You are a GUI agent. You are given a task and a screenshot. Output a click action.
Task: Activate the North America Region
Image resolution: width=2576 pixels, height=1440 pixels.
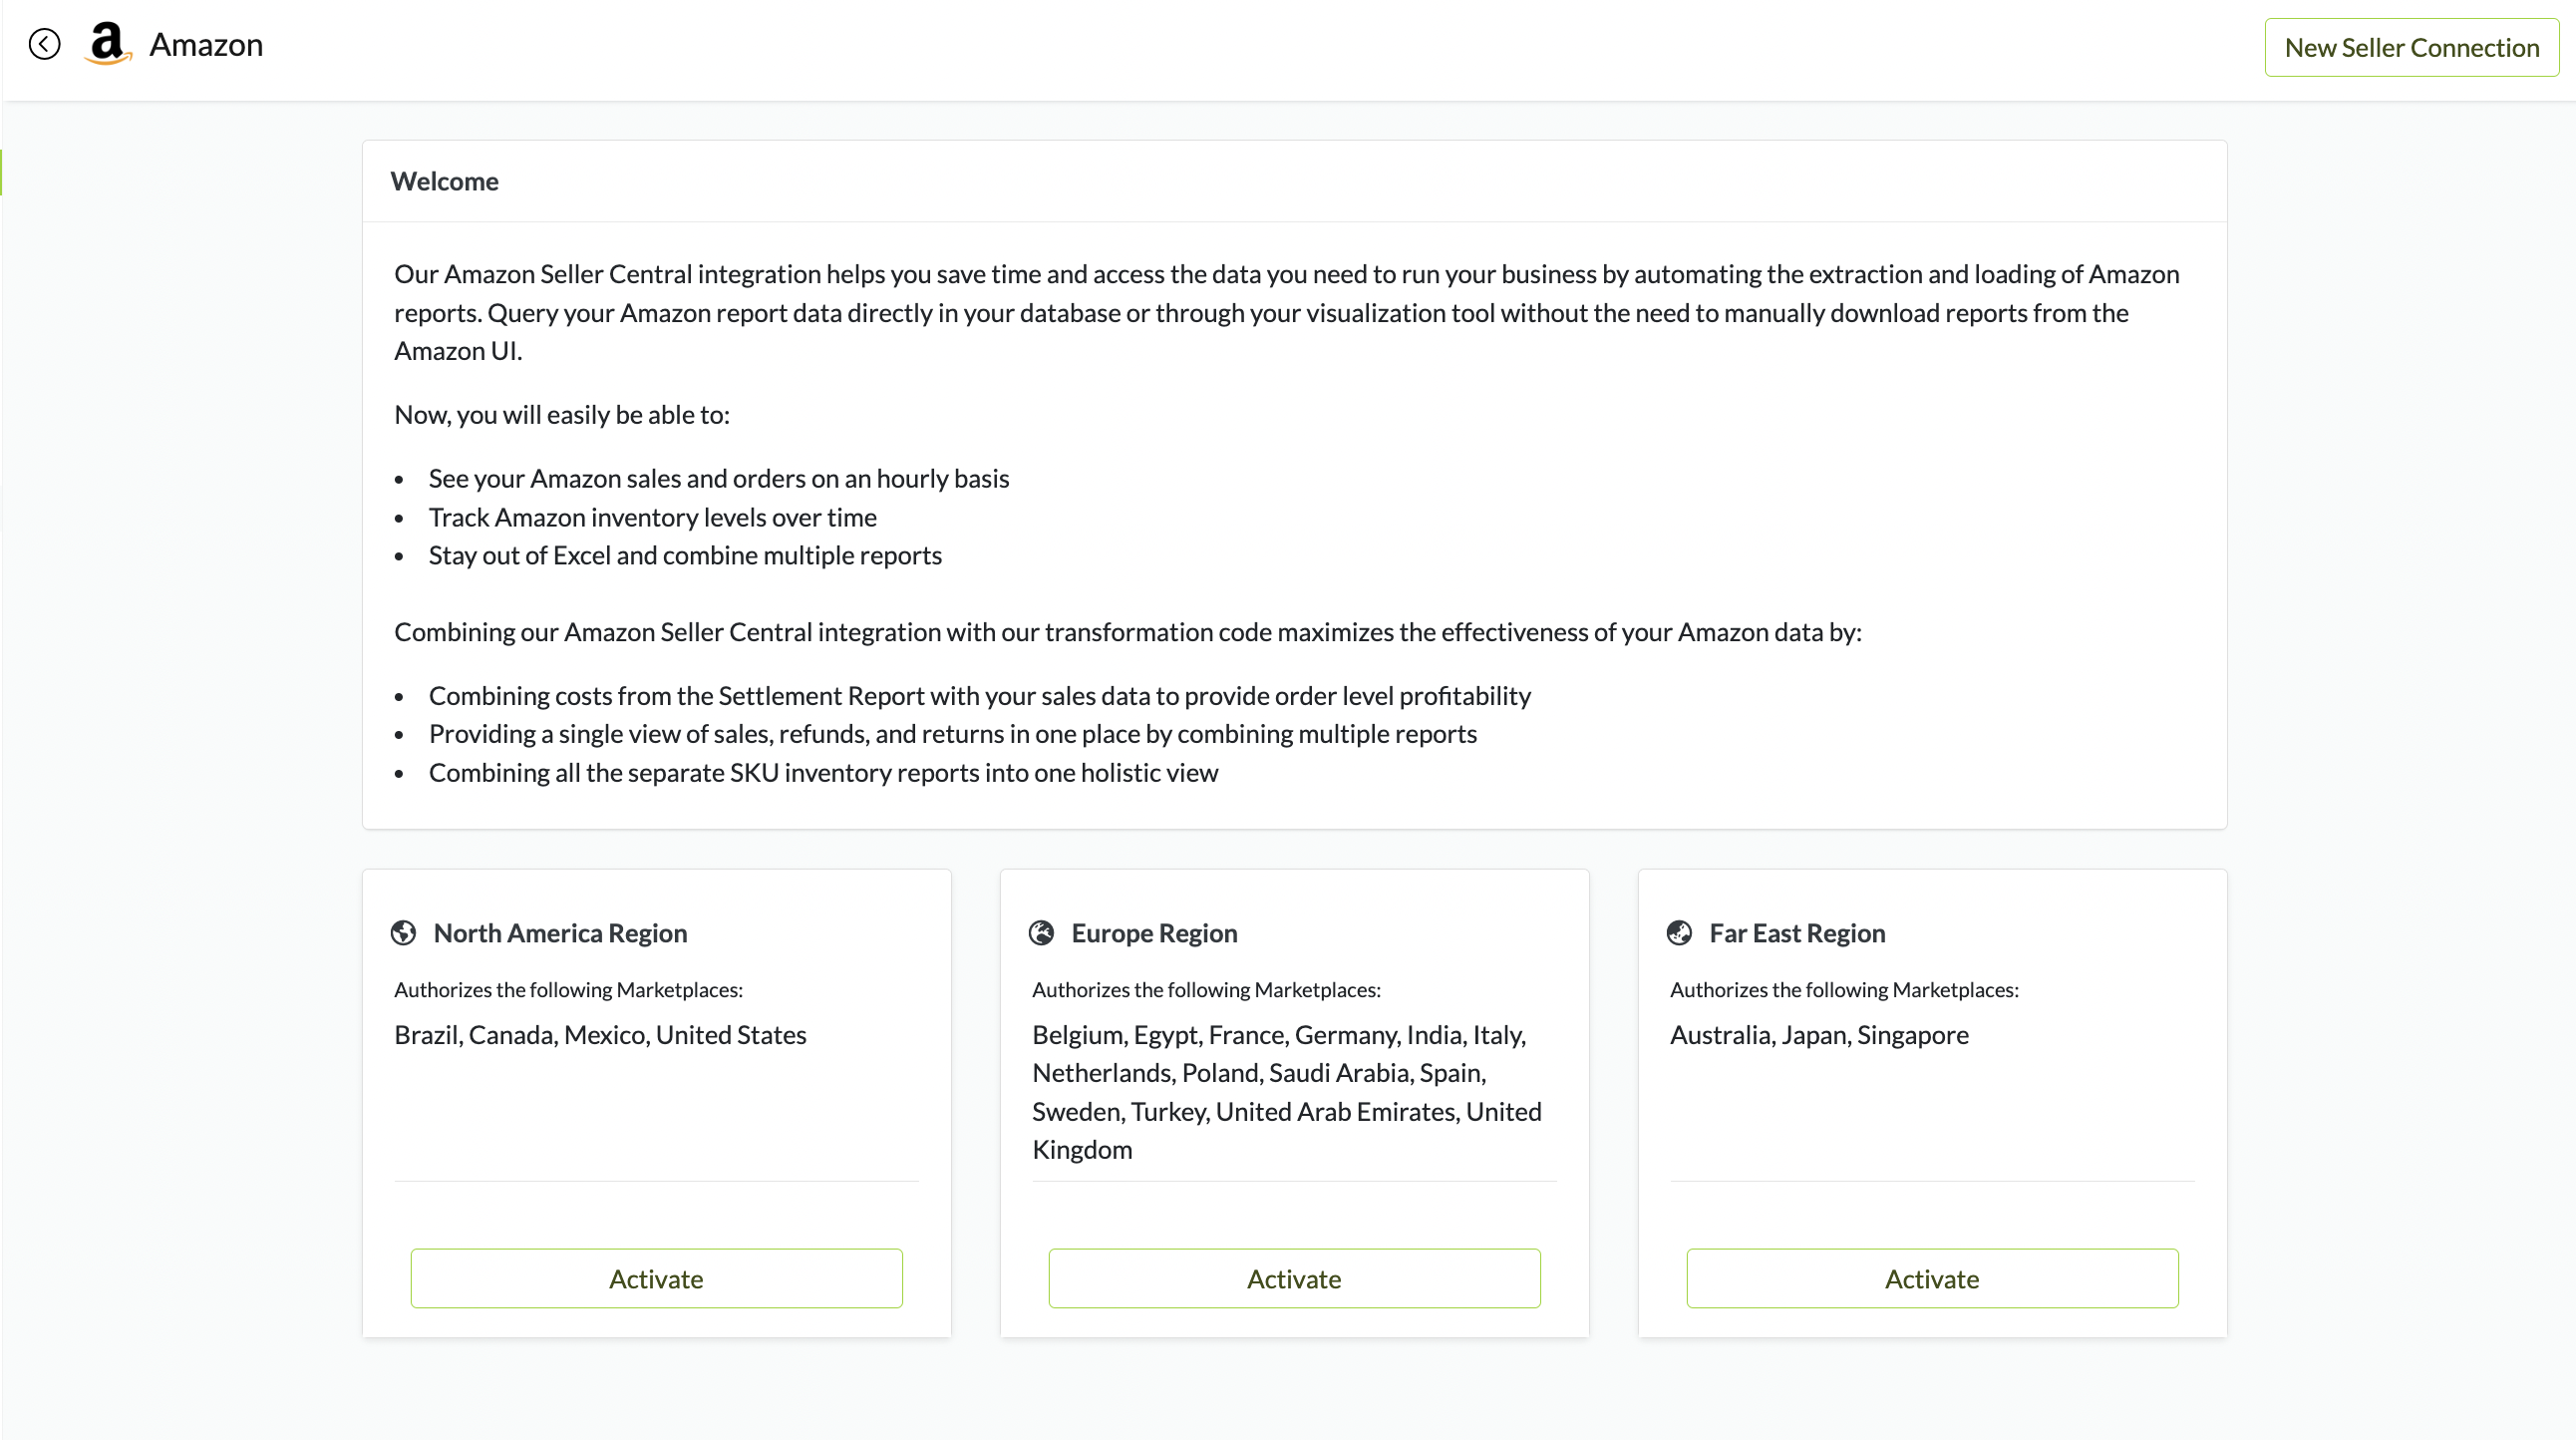coord(656,1278)
